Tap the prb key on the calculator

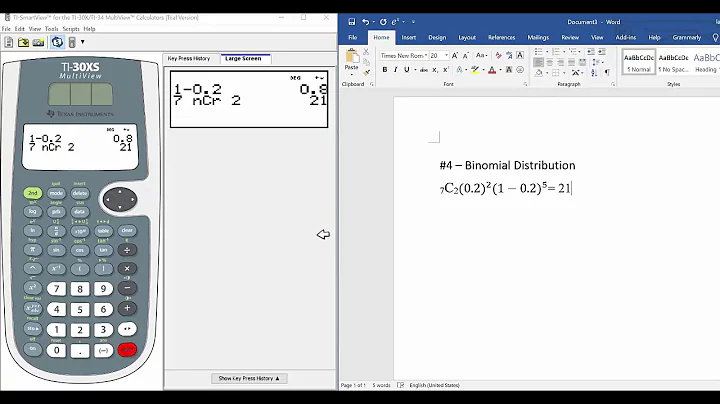point(56,212)
